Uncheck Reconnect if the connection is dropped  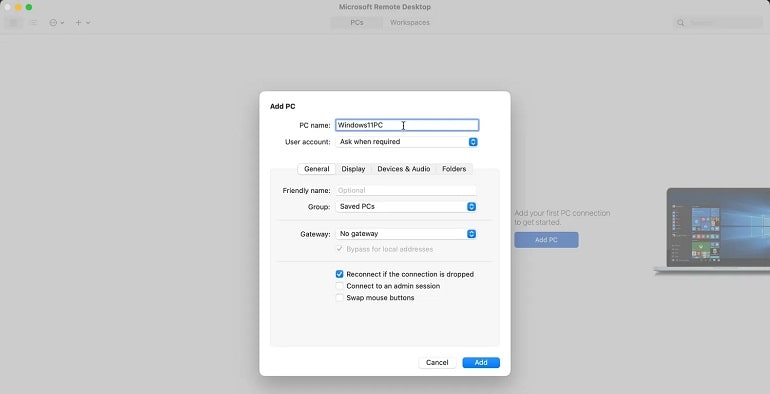[x=339, y=274]
